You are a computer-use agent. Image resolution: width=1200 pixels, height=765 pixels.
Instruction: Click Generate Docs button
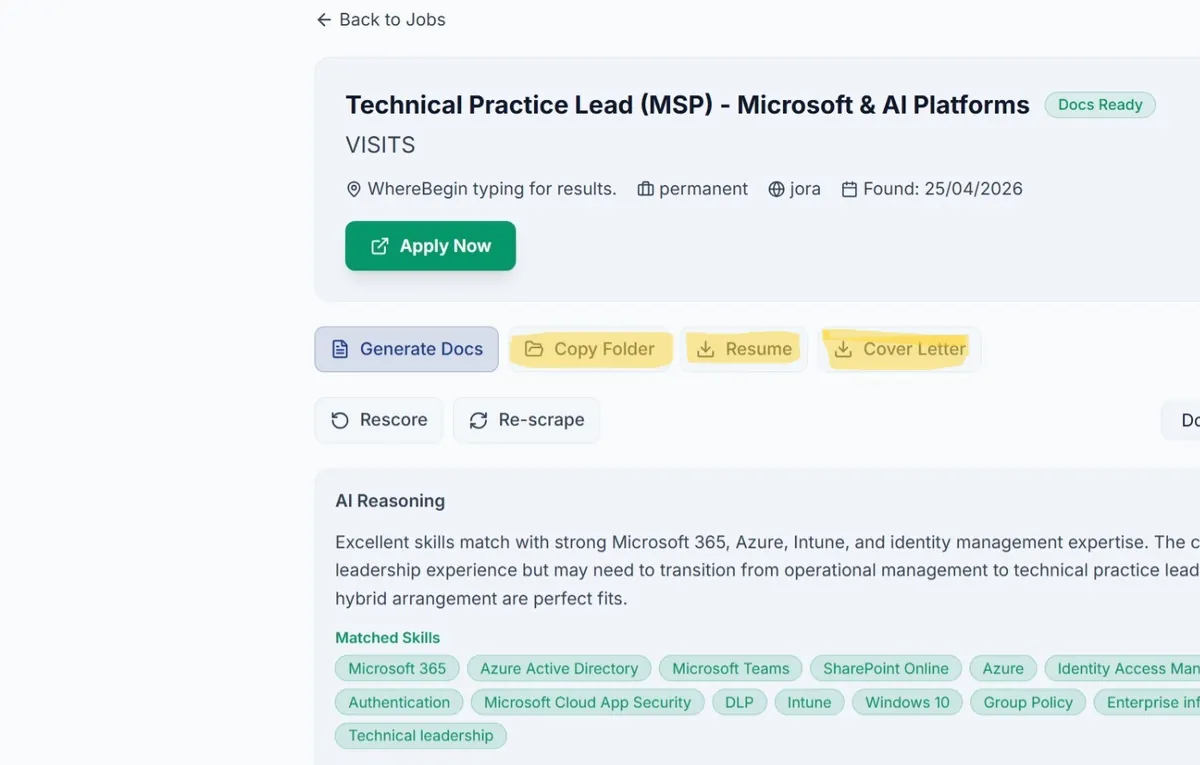(406, 349)
